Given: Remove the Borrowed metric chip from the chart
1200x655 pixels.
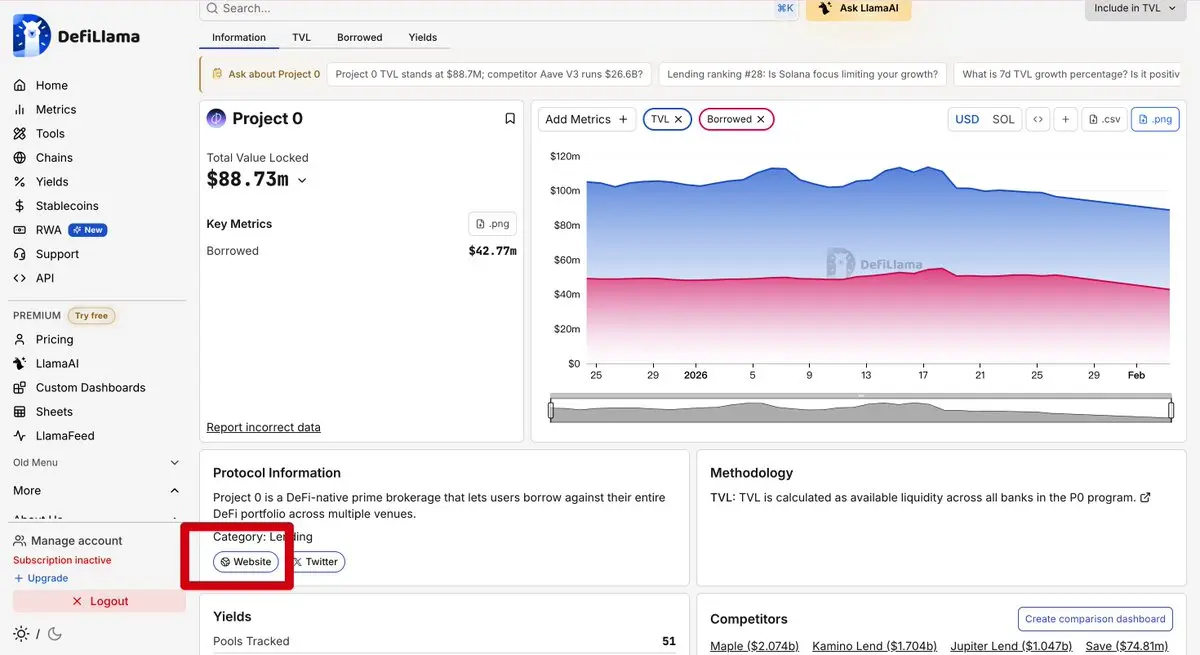Looking at the screenshot, I should (760, 119).
